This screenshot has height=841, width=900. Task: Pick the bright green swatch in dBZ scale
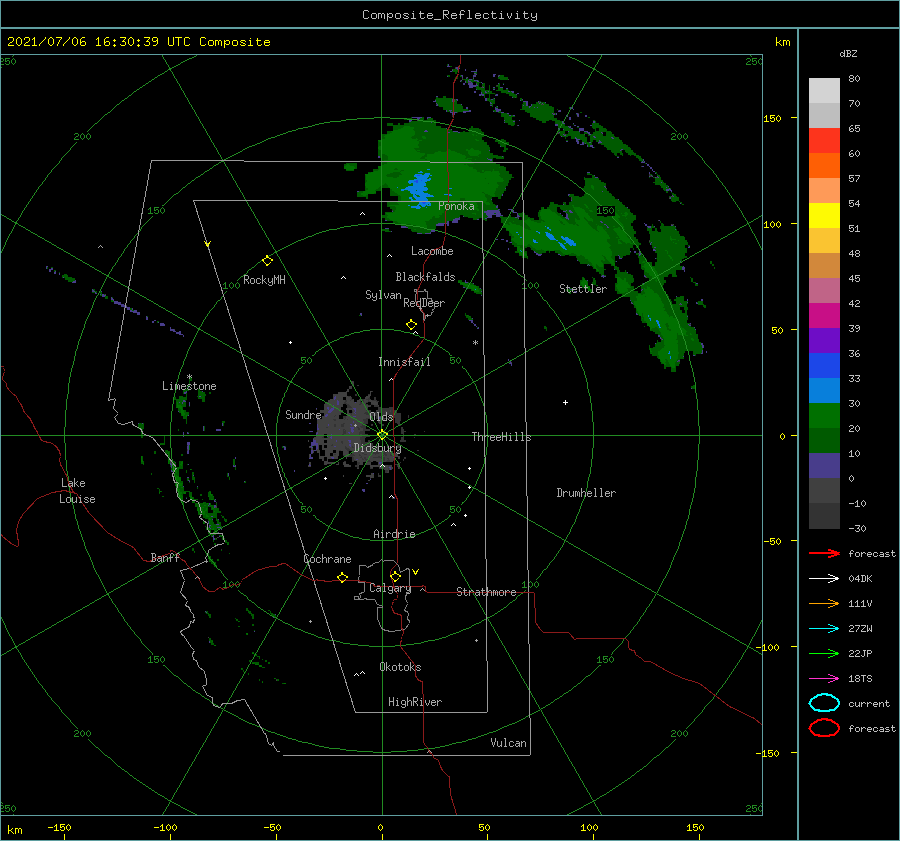tap(824, 416)
